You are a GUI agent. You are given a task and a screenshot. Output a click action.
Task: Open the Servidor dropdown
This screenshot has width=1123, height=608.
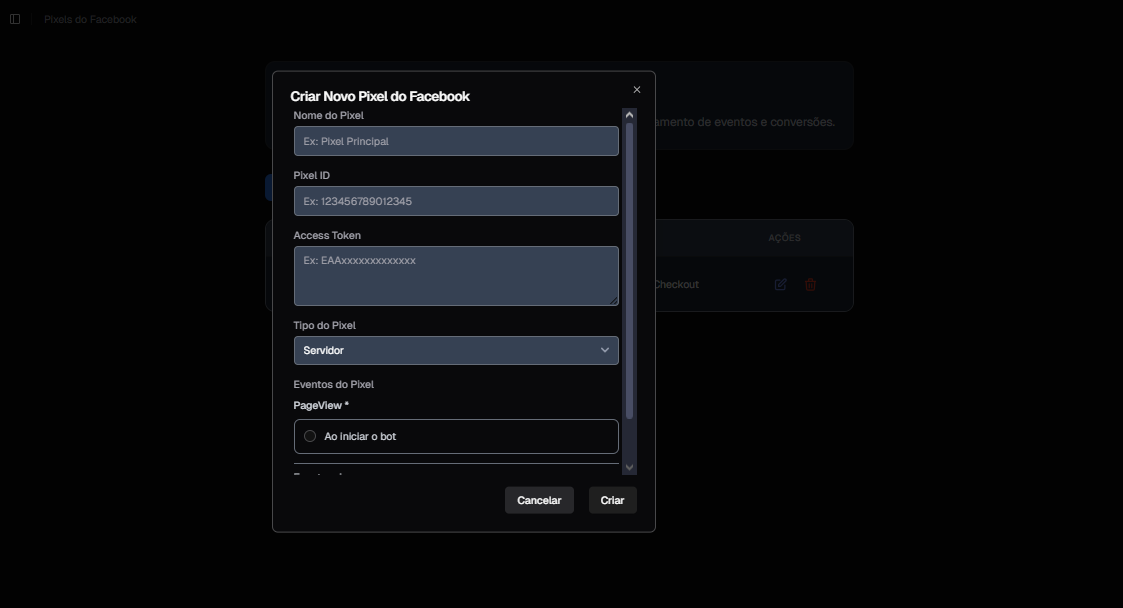click(455, 350)
